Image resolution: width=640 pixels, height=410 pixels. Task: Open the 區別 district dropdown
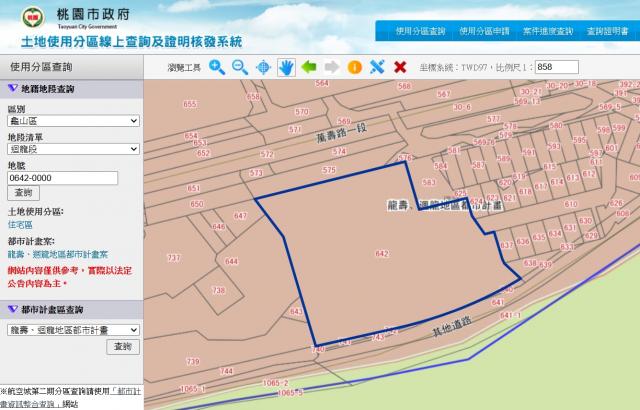coord(72,121)
